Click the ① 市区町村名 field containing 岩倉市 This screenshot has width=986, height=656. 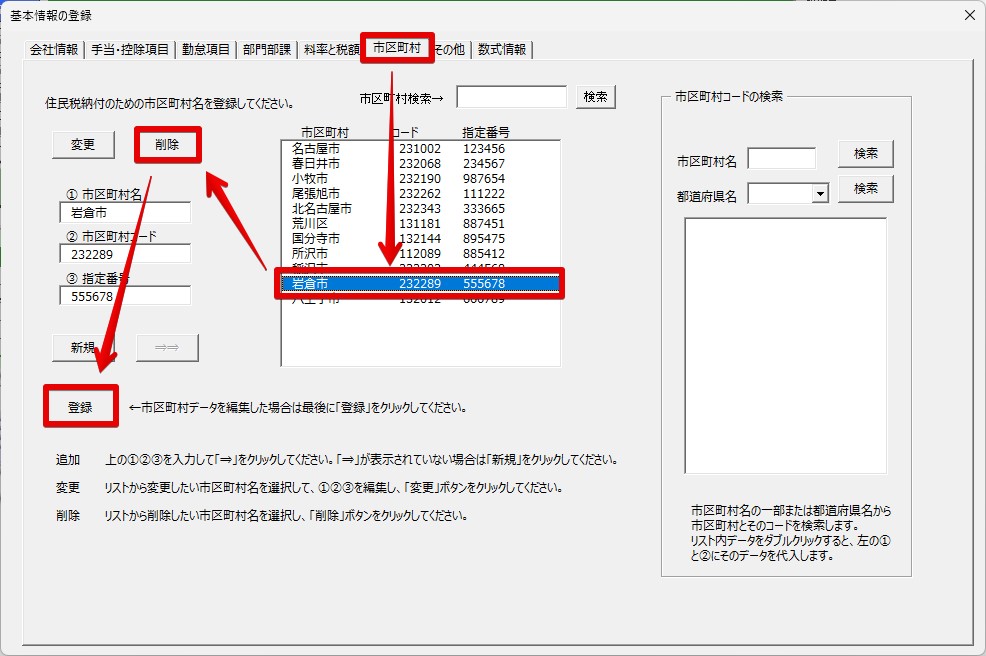coord(124,212)
